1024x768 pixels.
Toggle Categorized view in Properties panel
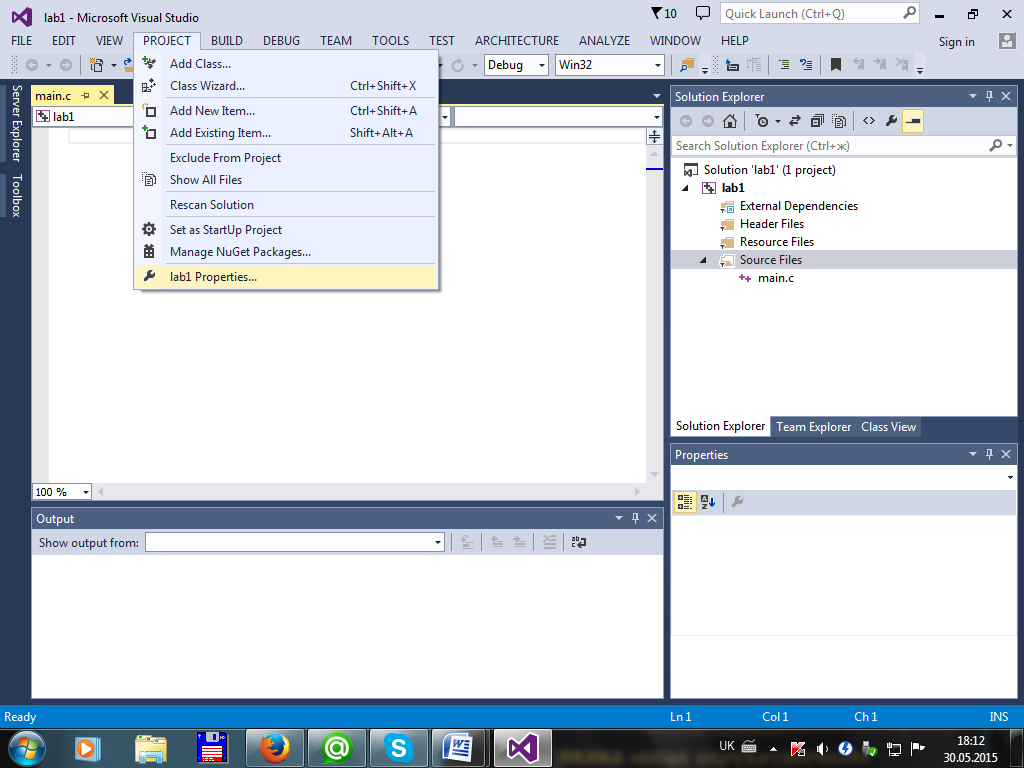click(x=684, y=502)
